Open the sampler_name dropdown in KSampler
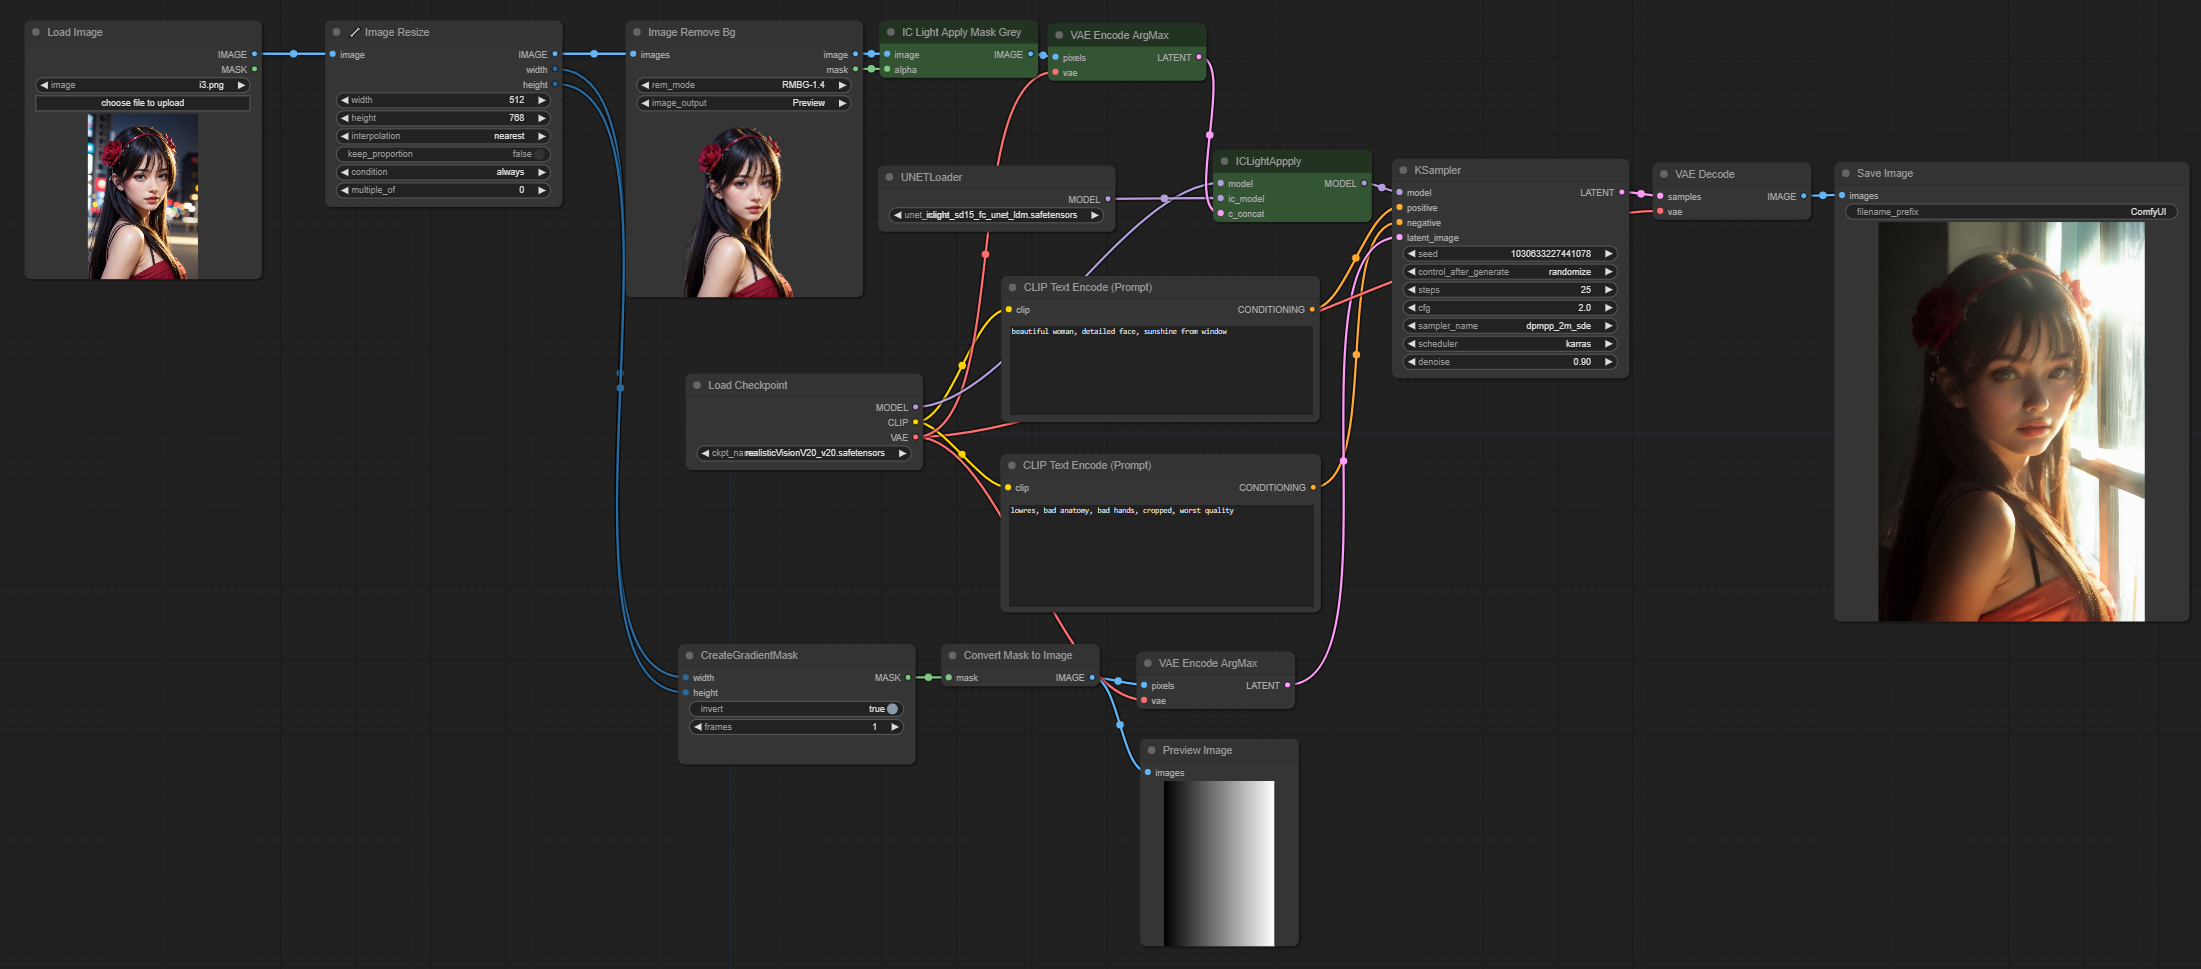The height and width of the screenshot is (969, 2201). 1510,326
